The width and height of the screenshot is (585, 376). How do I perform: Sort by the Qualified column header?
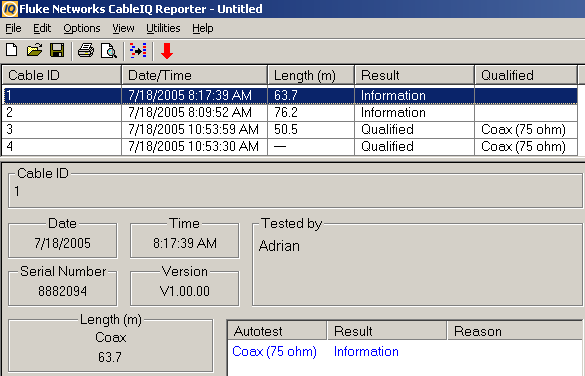(526, 75)
